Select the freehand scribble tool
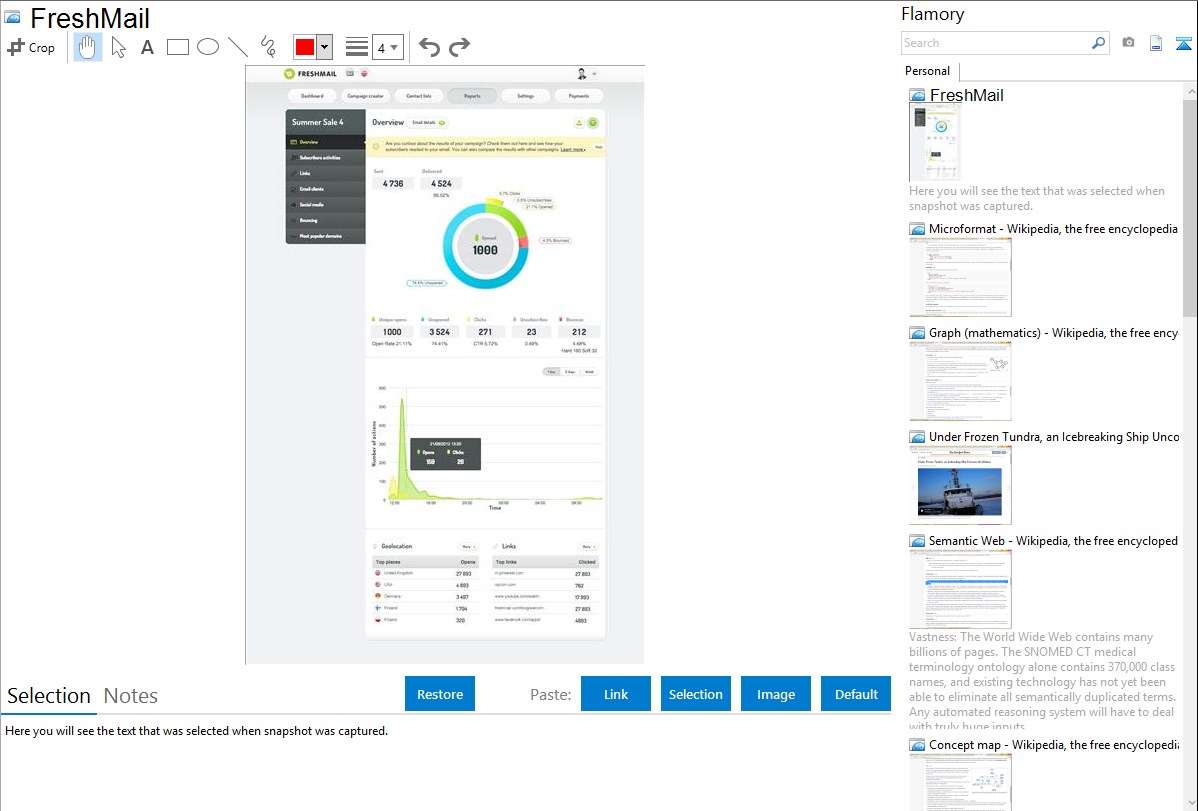This screenshot has width=1198, height=811. coord(268,47)
